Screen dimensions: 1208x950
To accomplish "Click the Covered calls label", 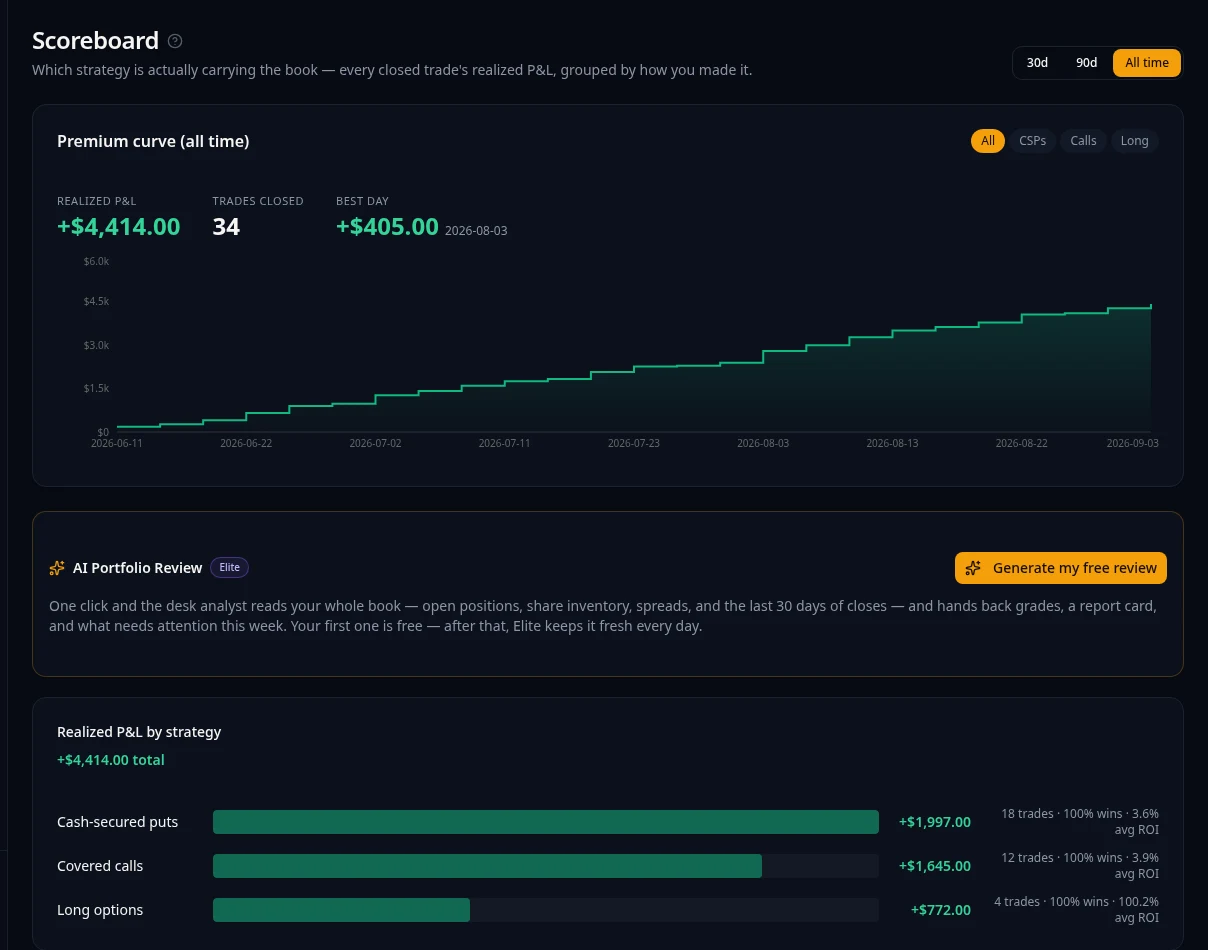I will pyautogui.click(x=100, y=866).
